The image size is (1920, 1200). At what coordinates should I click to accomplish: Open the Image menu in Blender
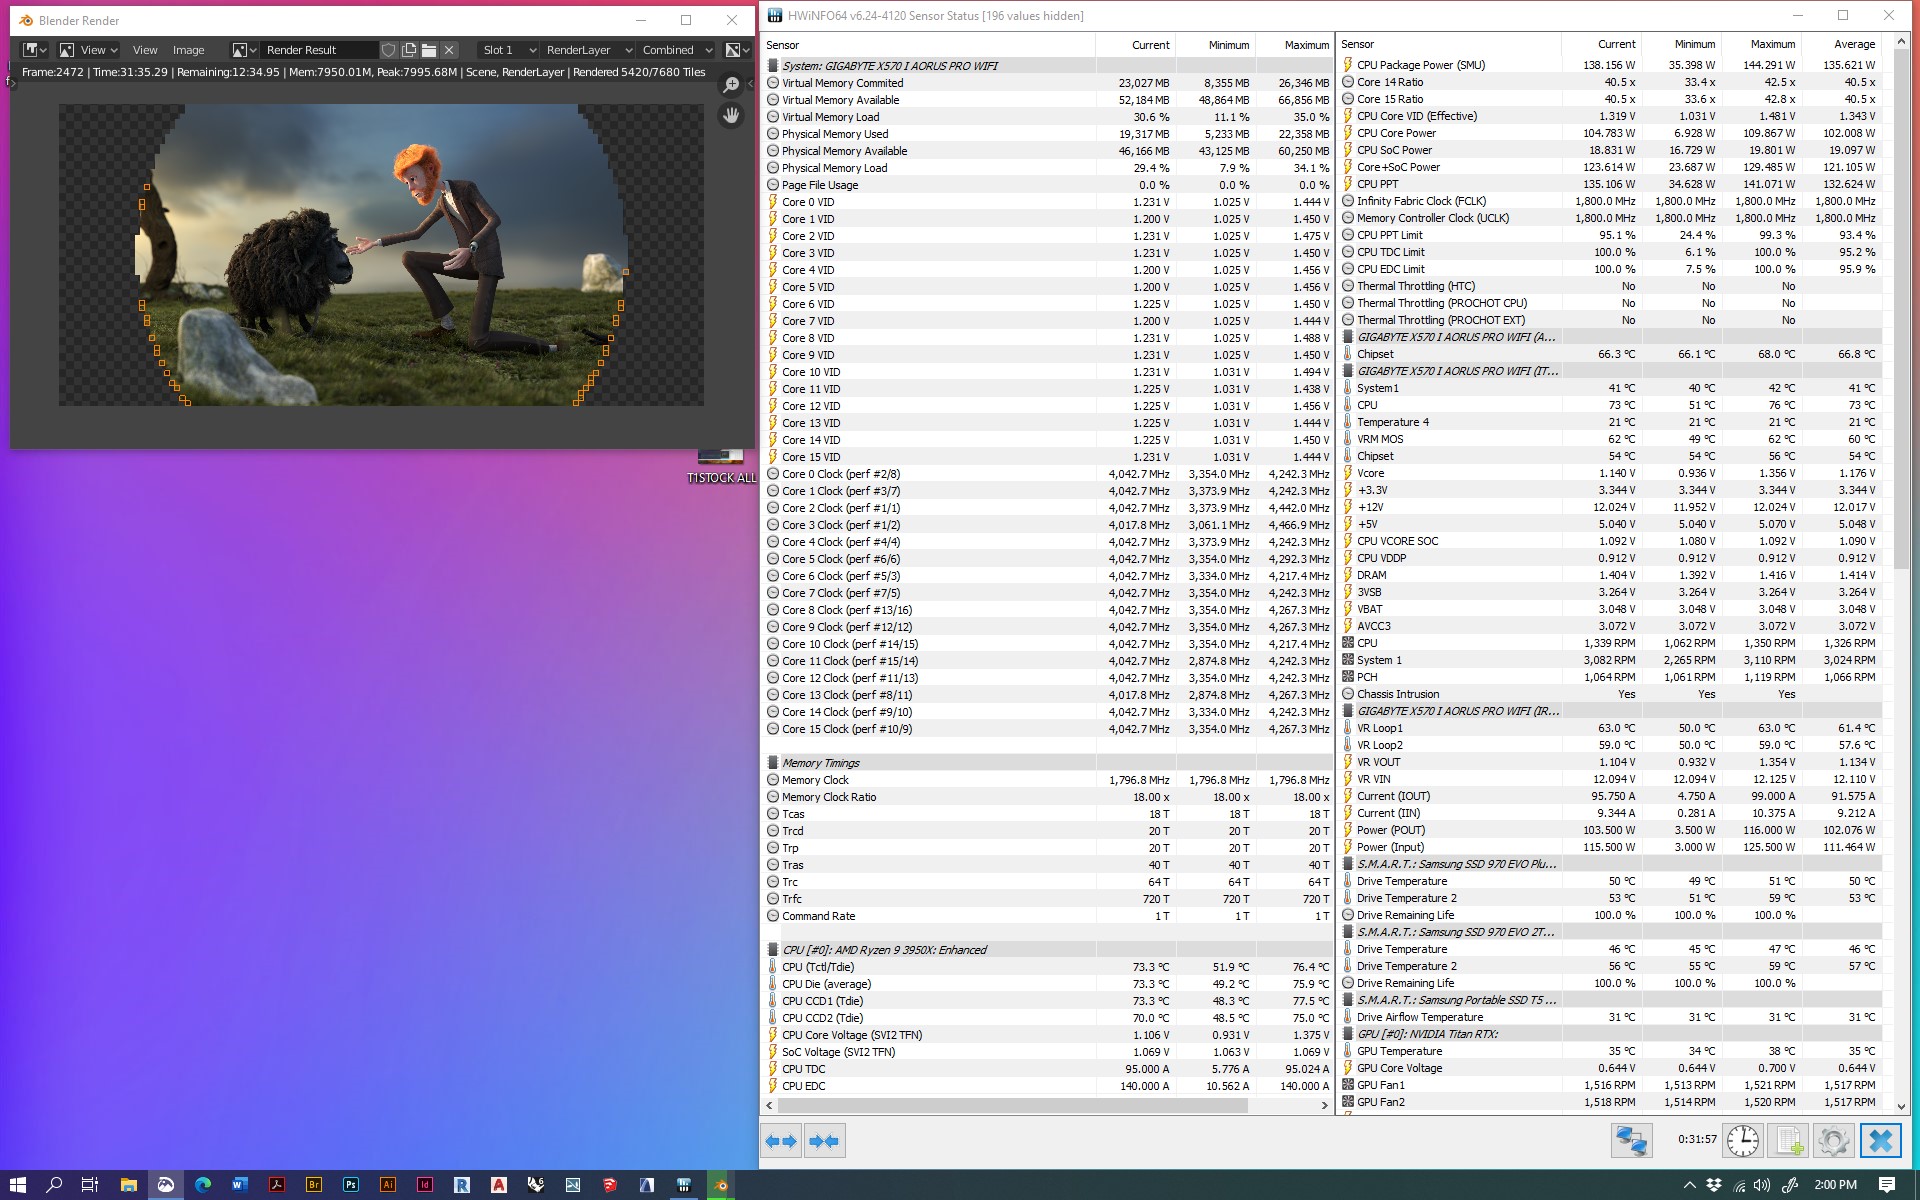(188, 50)
